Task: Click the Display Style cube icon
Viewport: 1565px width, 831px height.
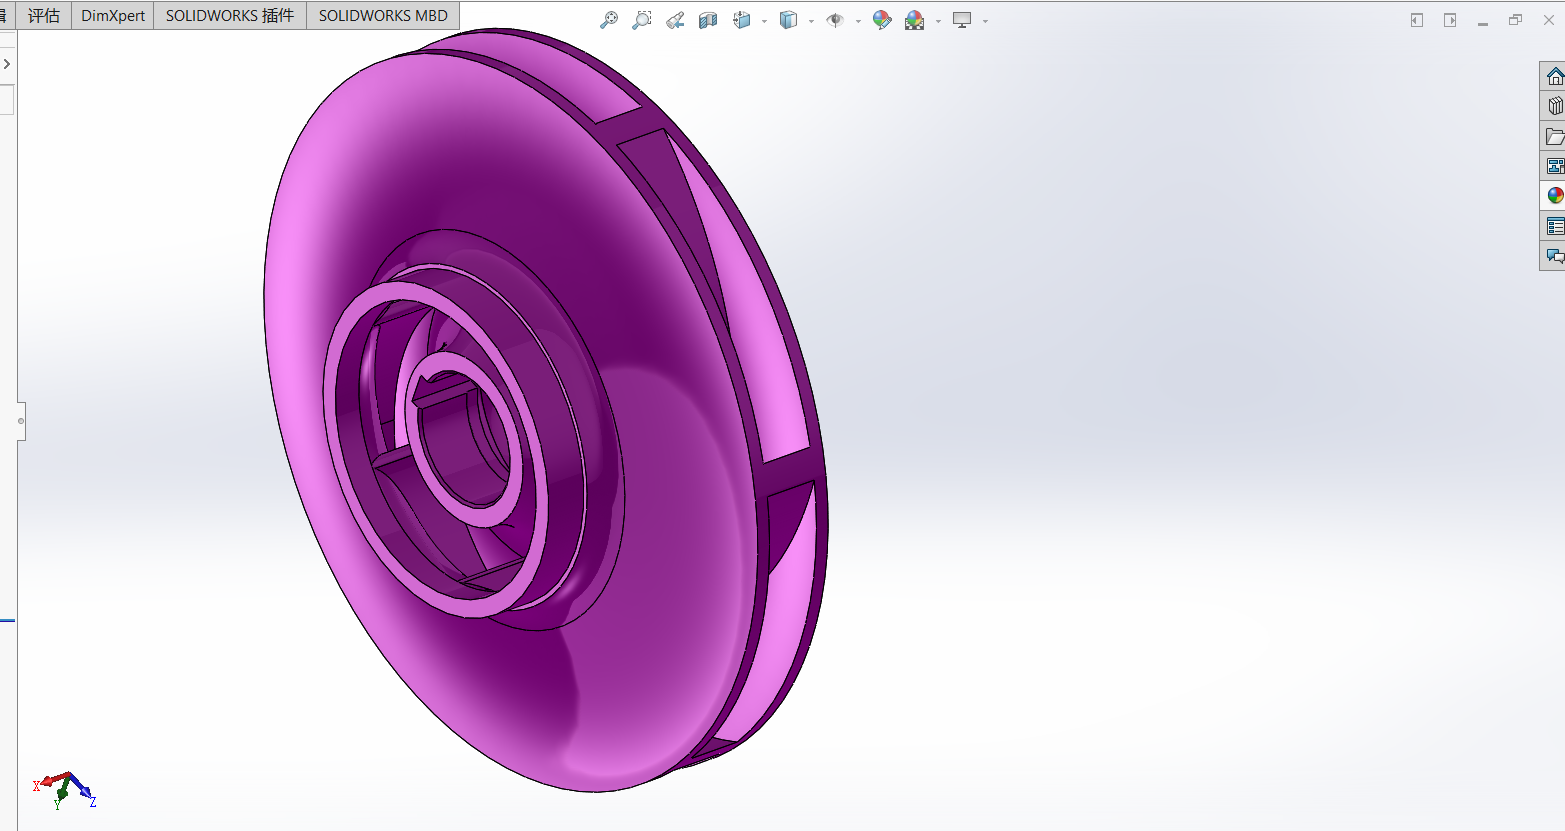Action: pyautogui.click(x=789, y=20)
